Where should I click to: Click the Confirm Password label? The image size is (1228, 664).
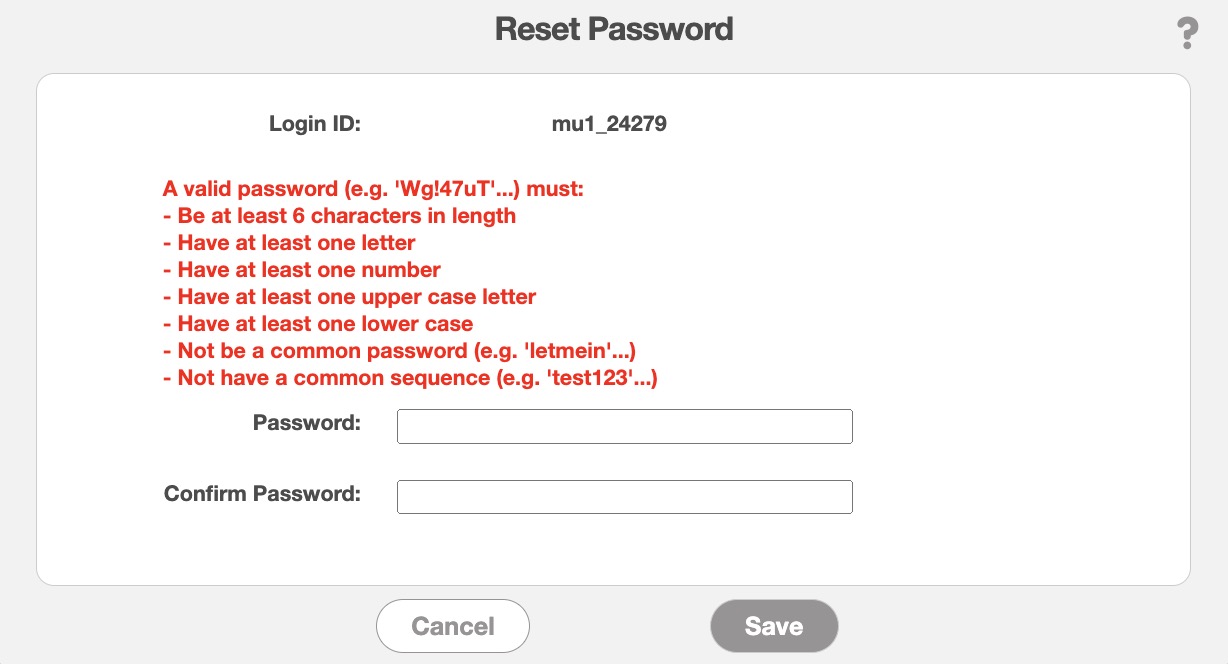[262, 494]
